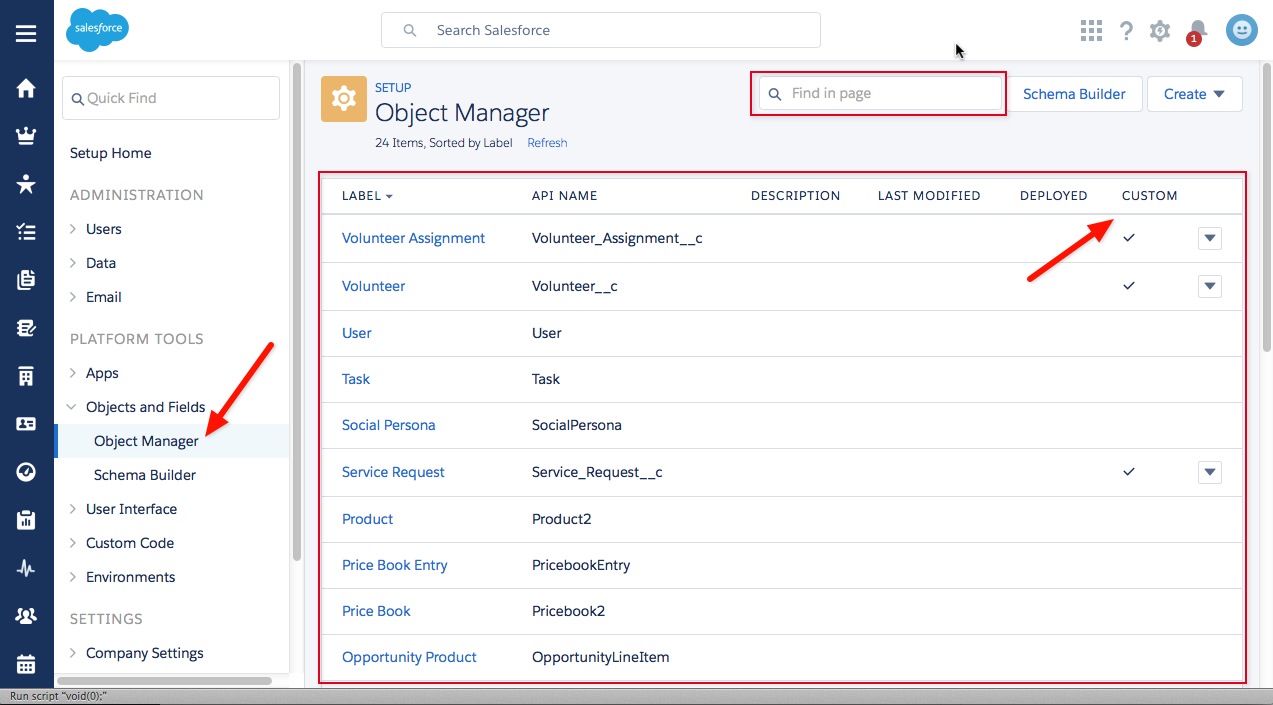Expand the Users section in setup tree
This screenshot has width=1273, height=705.
73,229
